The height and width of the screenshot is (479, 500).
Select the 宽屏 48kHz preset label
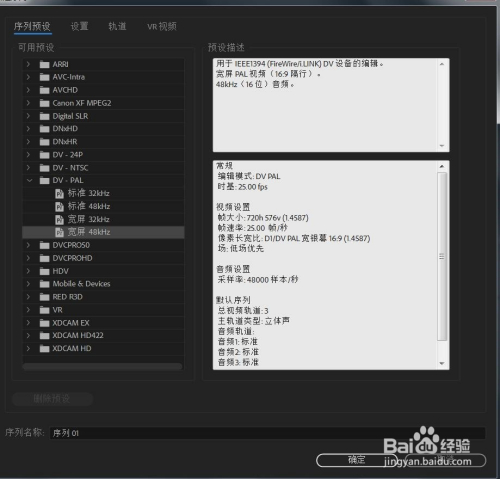pyautogui.click(x=89, y=232)
